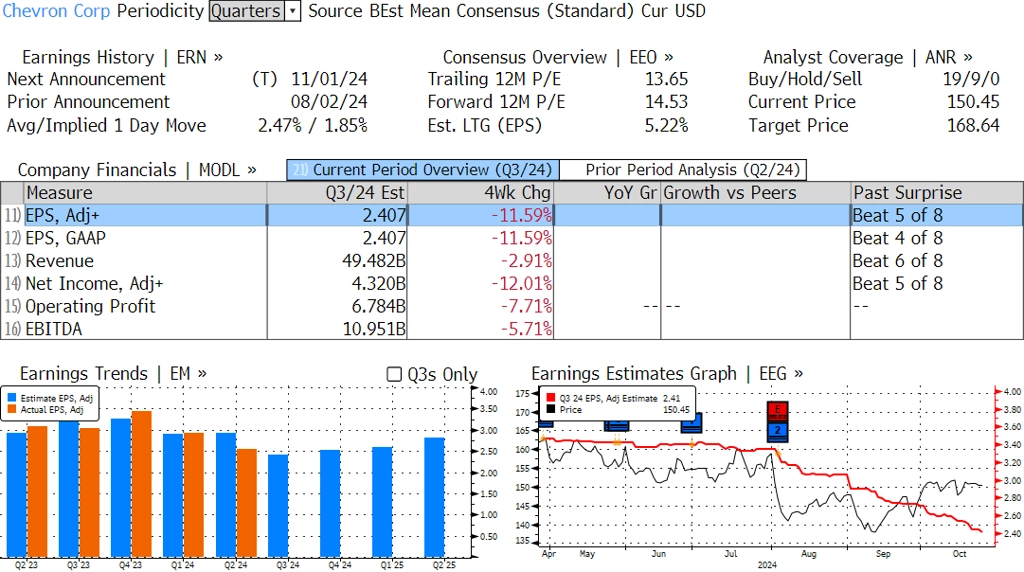Viewport: 1024px width, 572px height.
Task: Open the Chevron Corp security link
Action: 56,11
